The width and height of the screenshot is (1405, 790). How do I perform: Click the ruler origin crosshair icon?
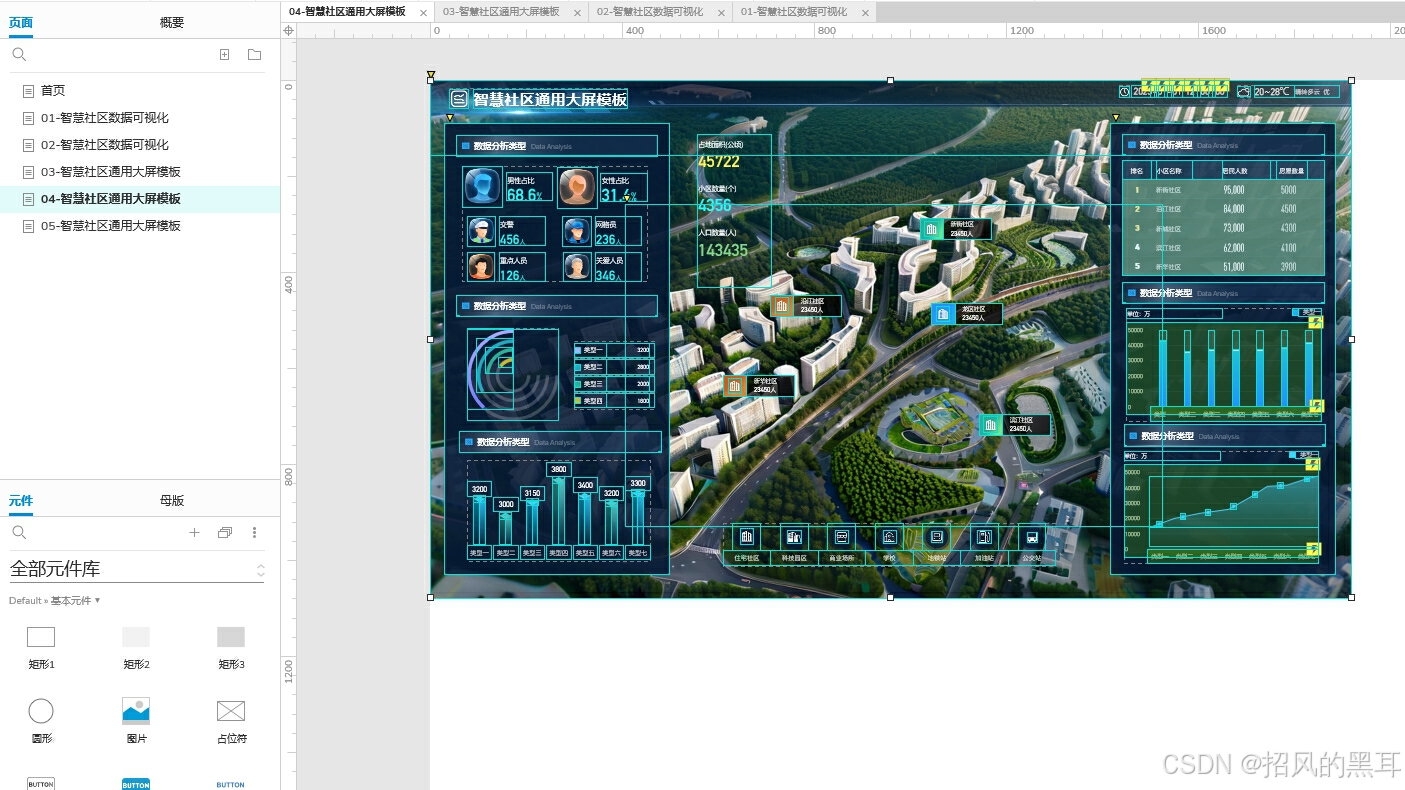[289, 31]
